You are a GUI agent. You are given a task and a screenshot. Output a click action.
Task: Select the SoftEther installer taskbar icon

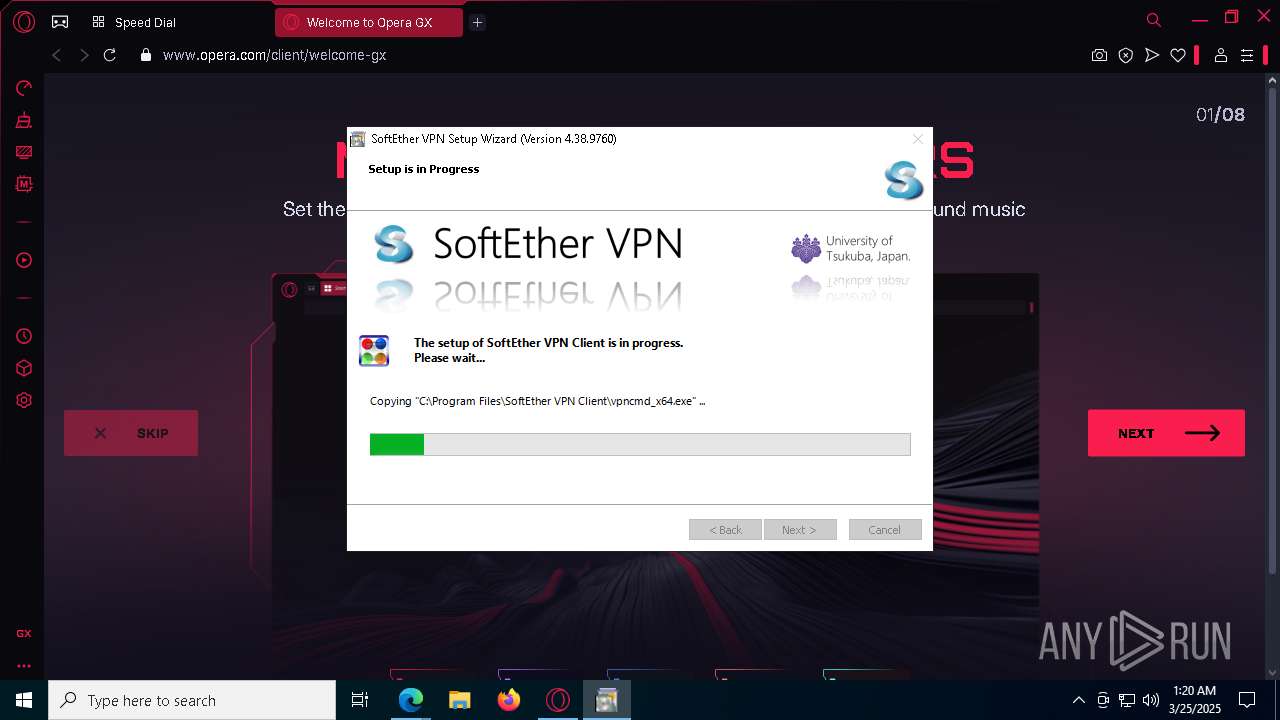(x=606, y=700)
